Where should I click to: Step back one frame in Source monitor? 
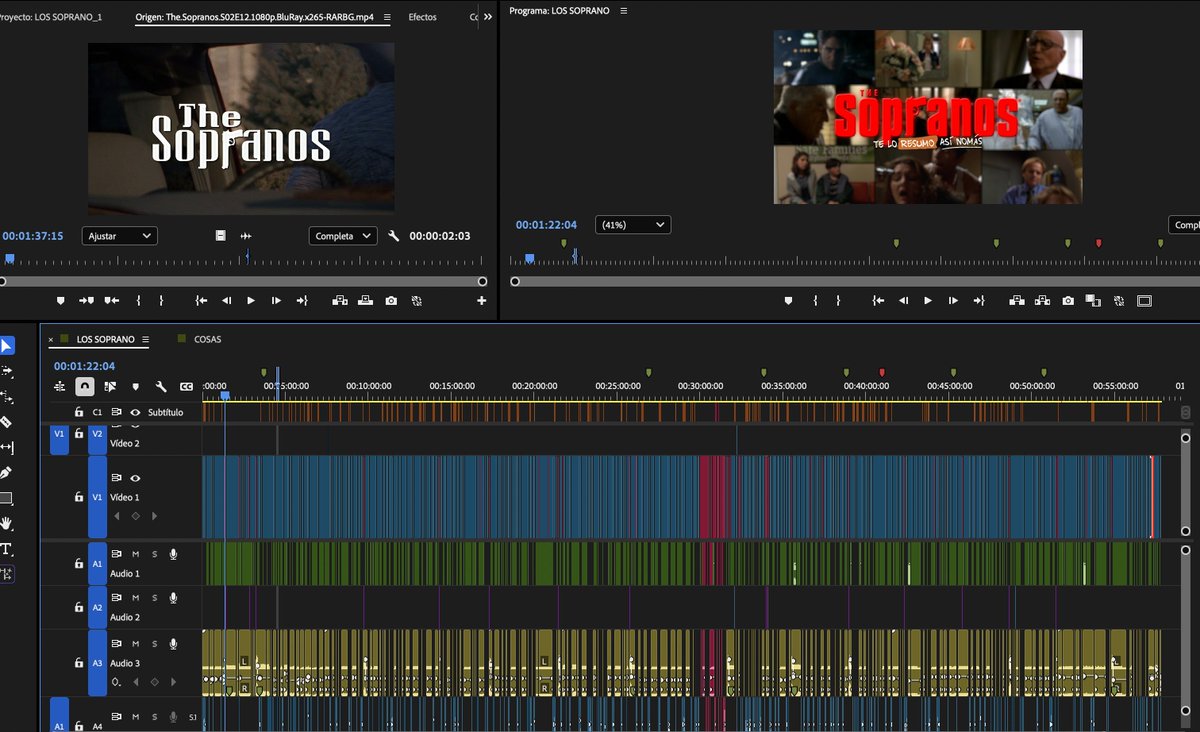click(226, 300)
